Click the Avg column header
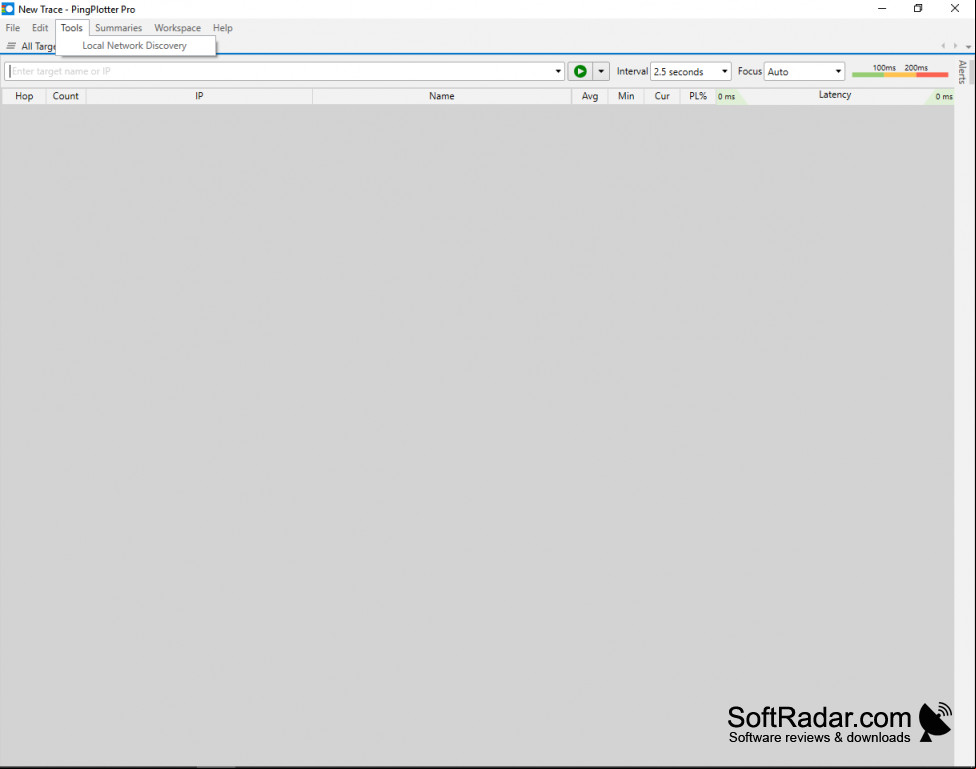The image size is (976, 769). click(589, 96)
